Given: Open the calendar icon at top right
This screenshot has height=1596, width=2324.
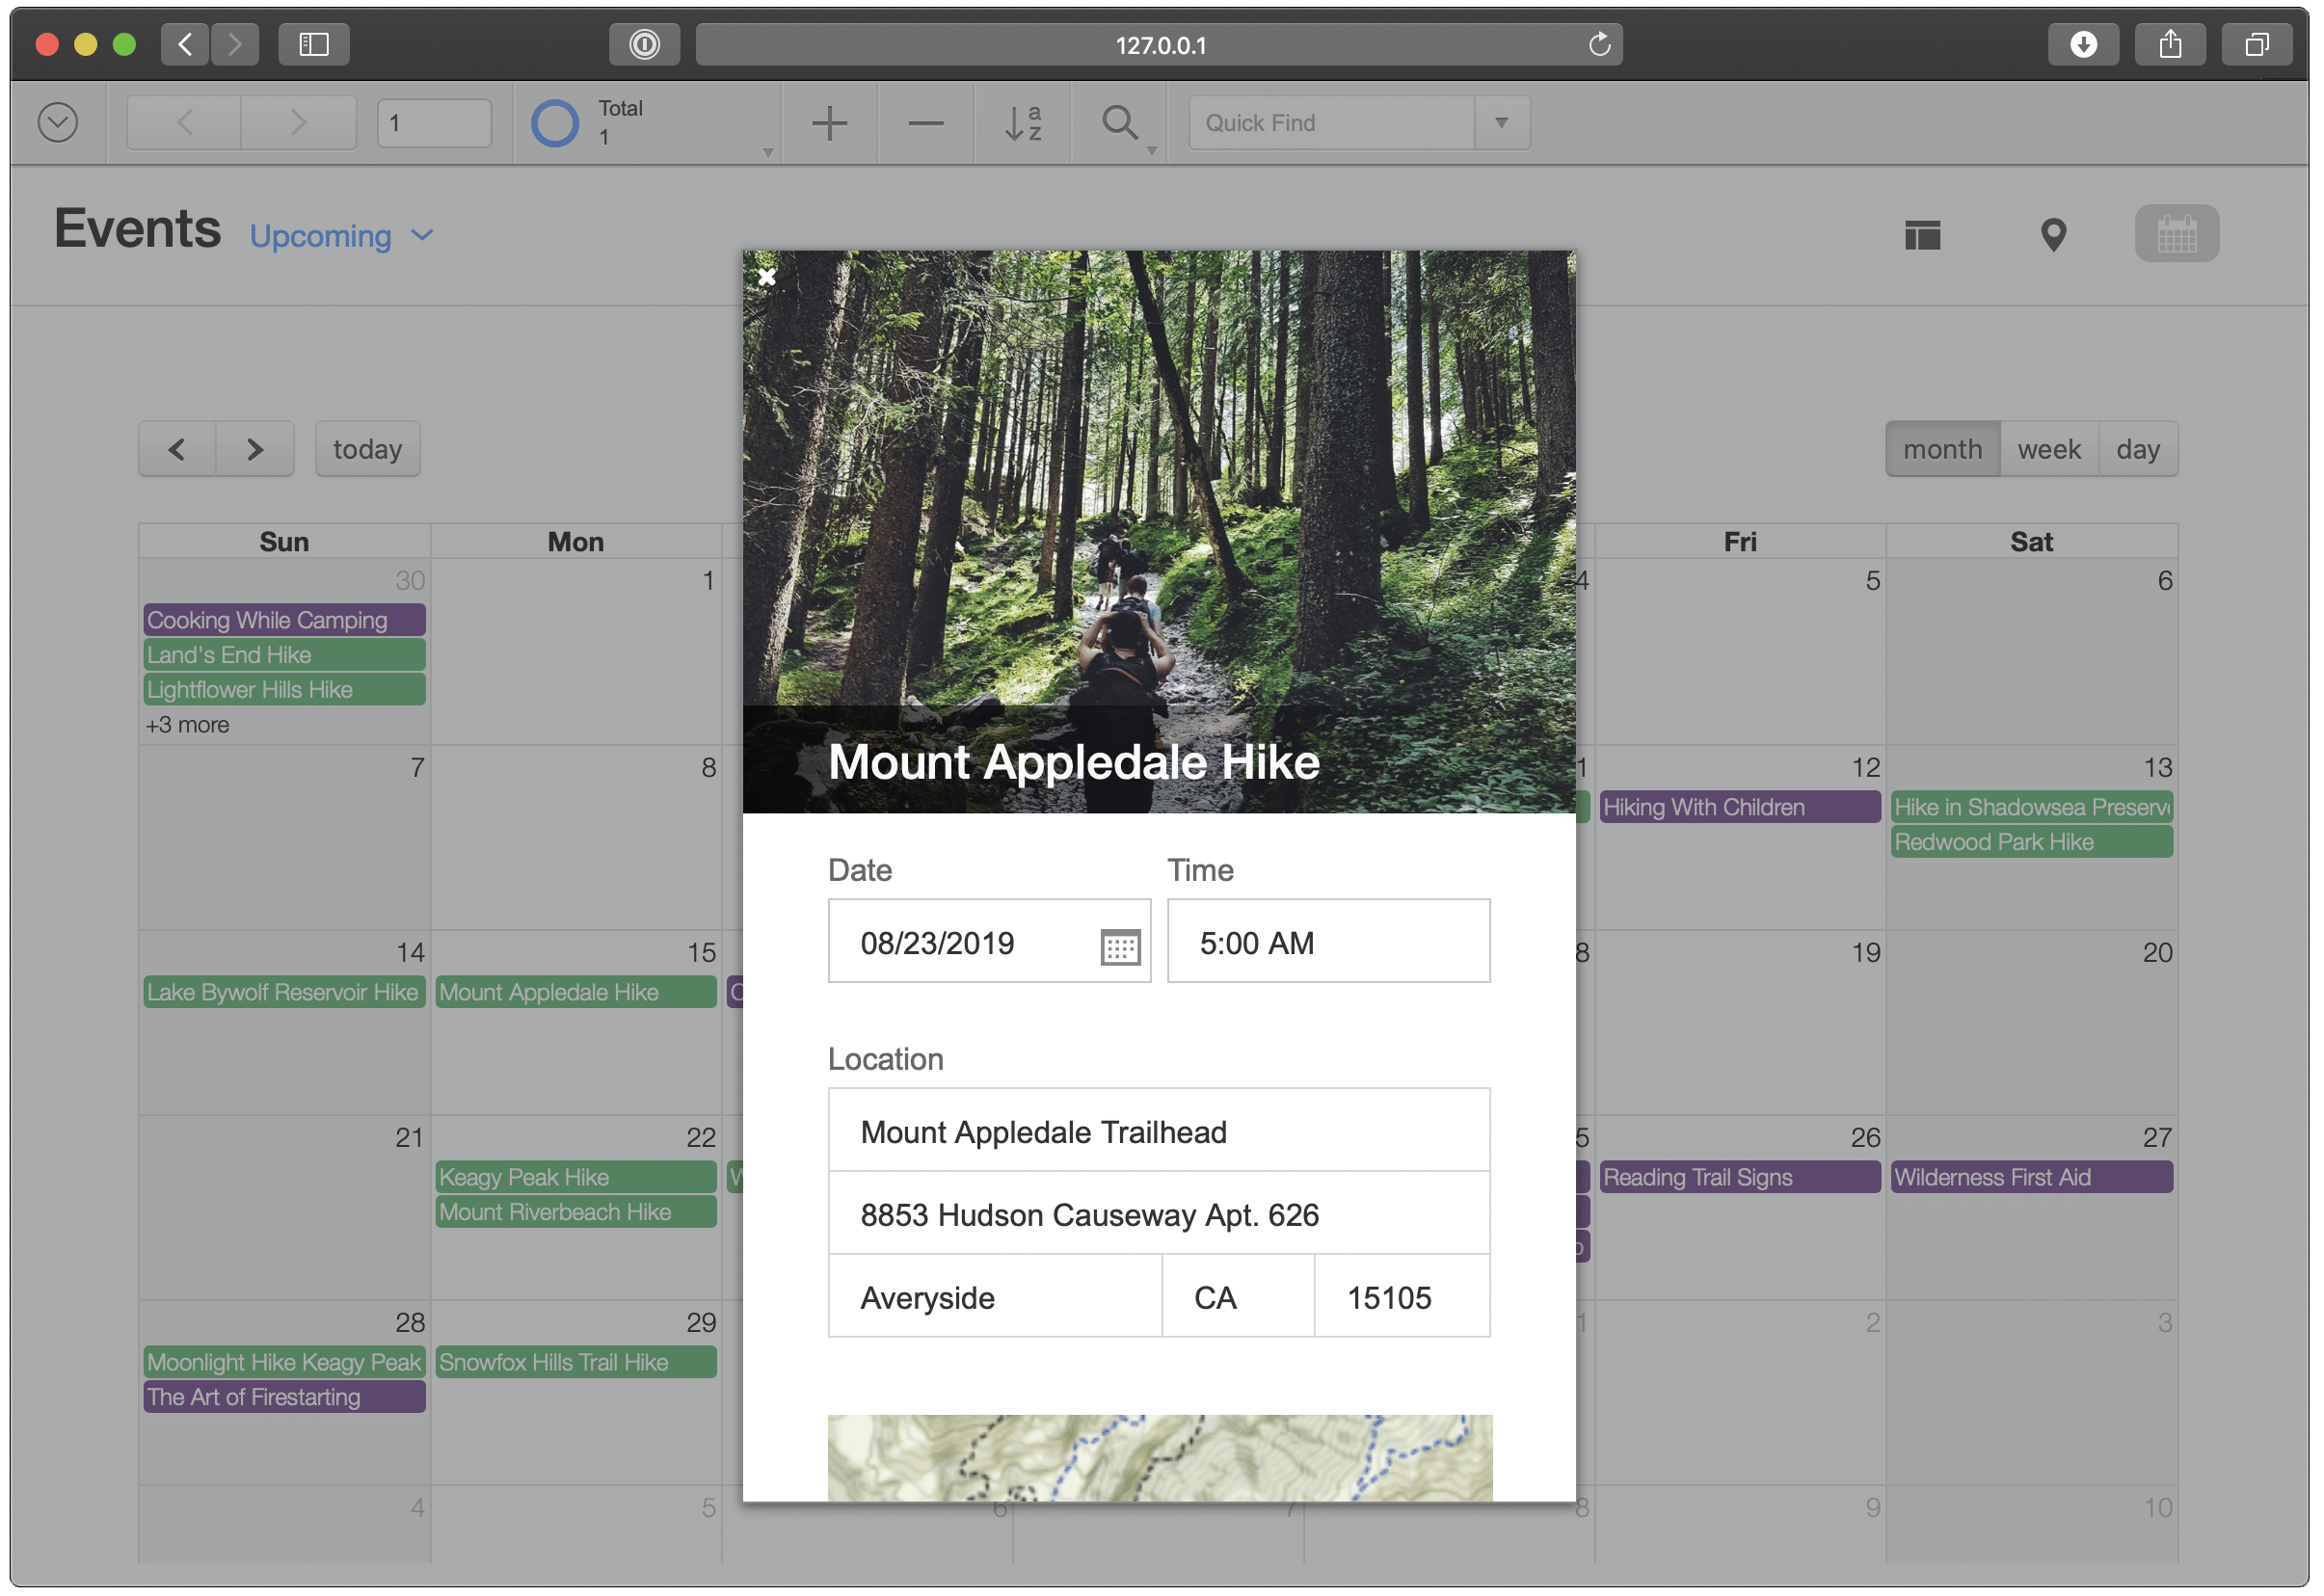Looking at the screenshot, I should [x=2176, y=233].
